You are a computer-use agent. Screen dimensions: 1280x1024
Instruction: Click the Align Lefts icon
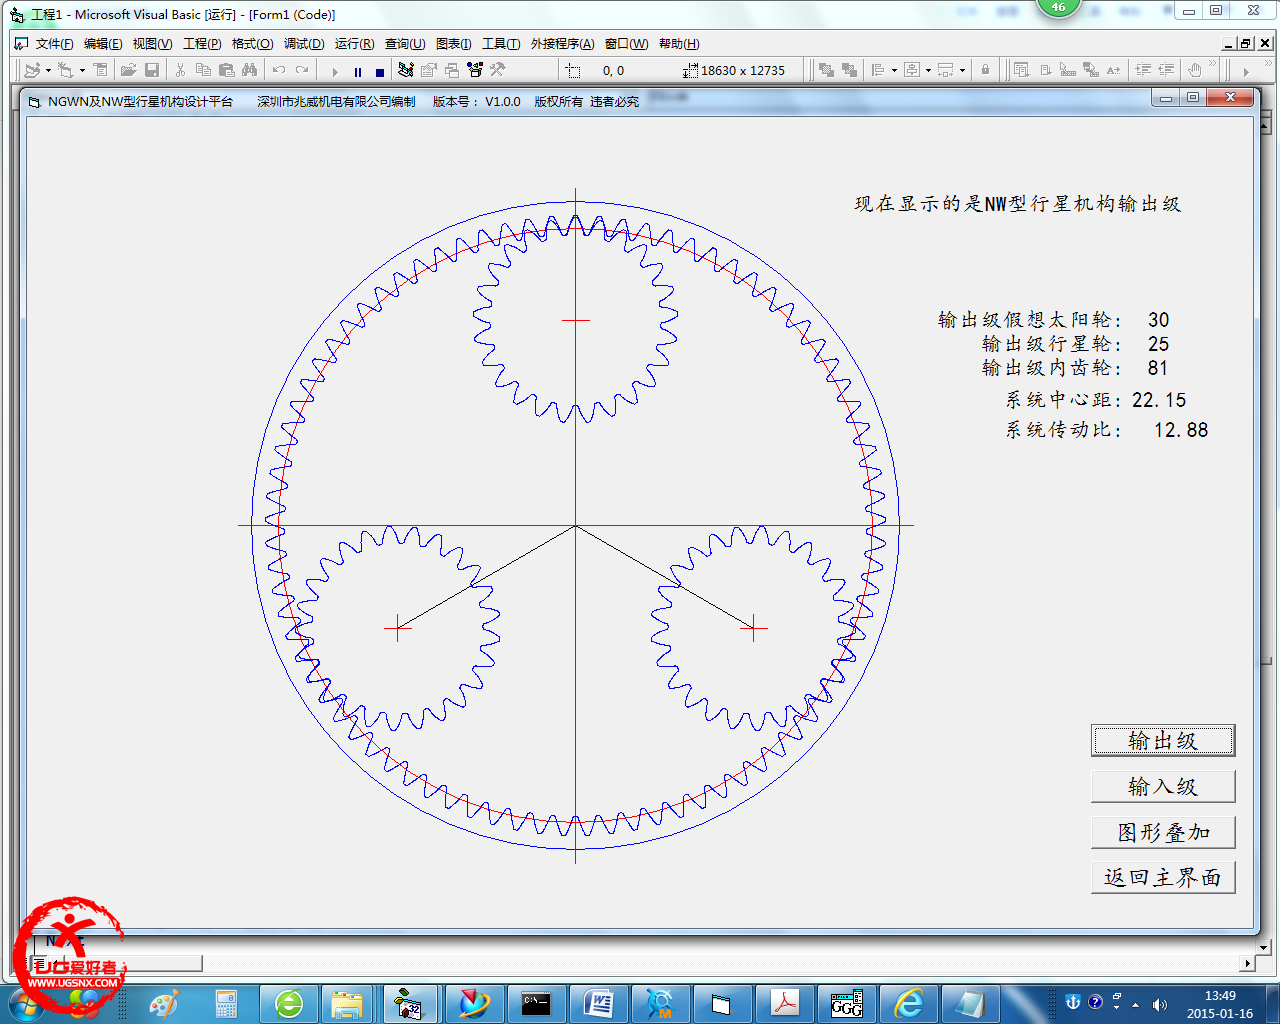878,70
